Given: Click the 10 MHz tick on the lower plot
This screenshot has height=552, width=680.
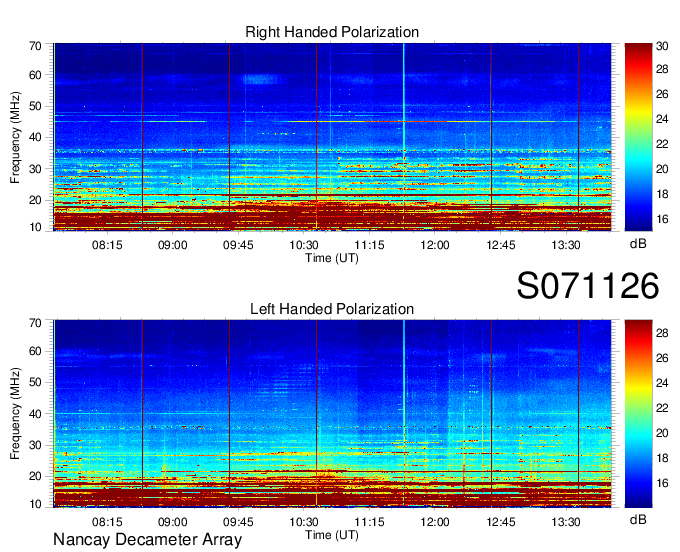Looking at the screenshot, I should pos(35,504).
